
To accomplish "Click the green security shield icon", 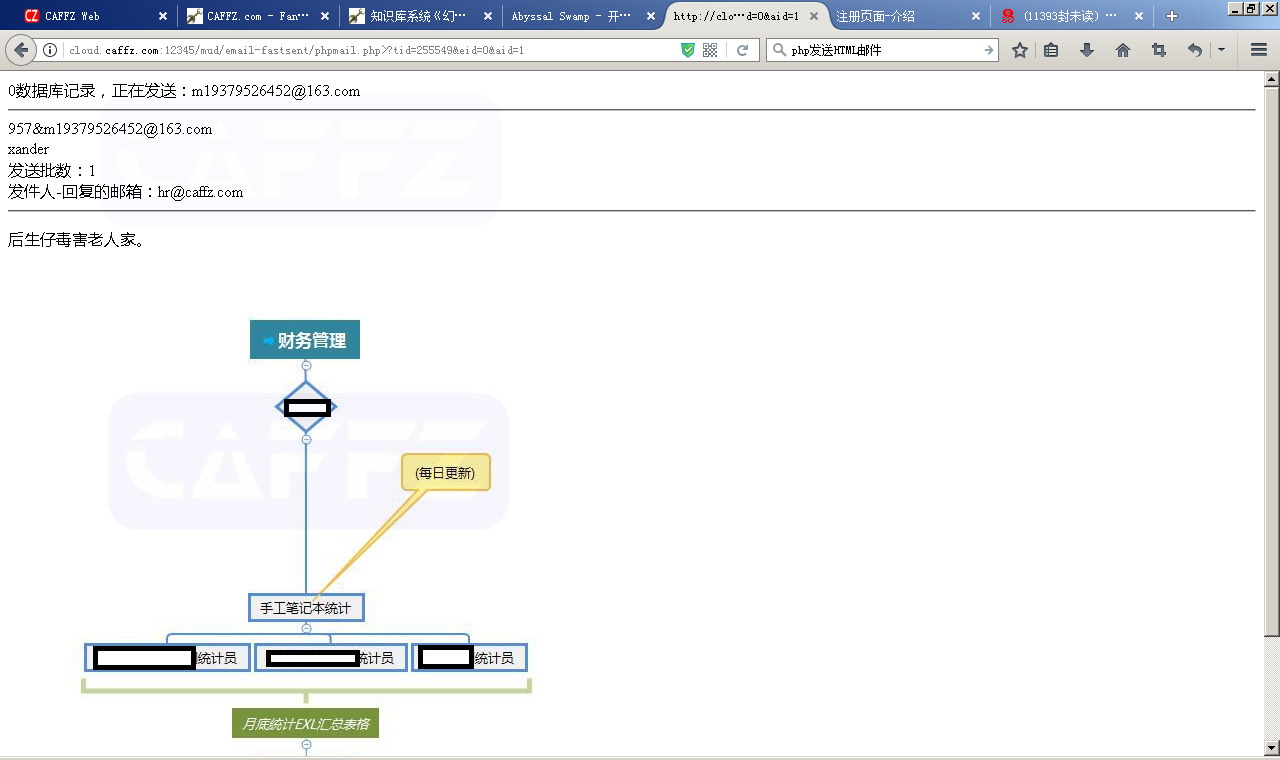I will [x=687, y=50].
